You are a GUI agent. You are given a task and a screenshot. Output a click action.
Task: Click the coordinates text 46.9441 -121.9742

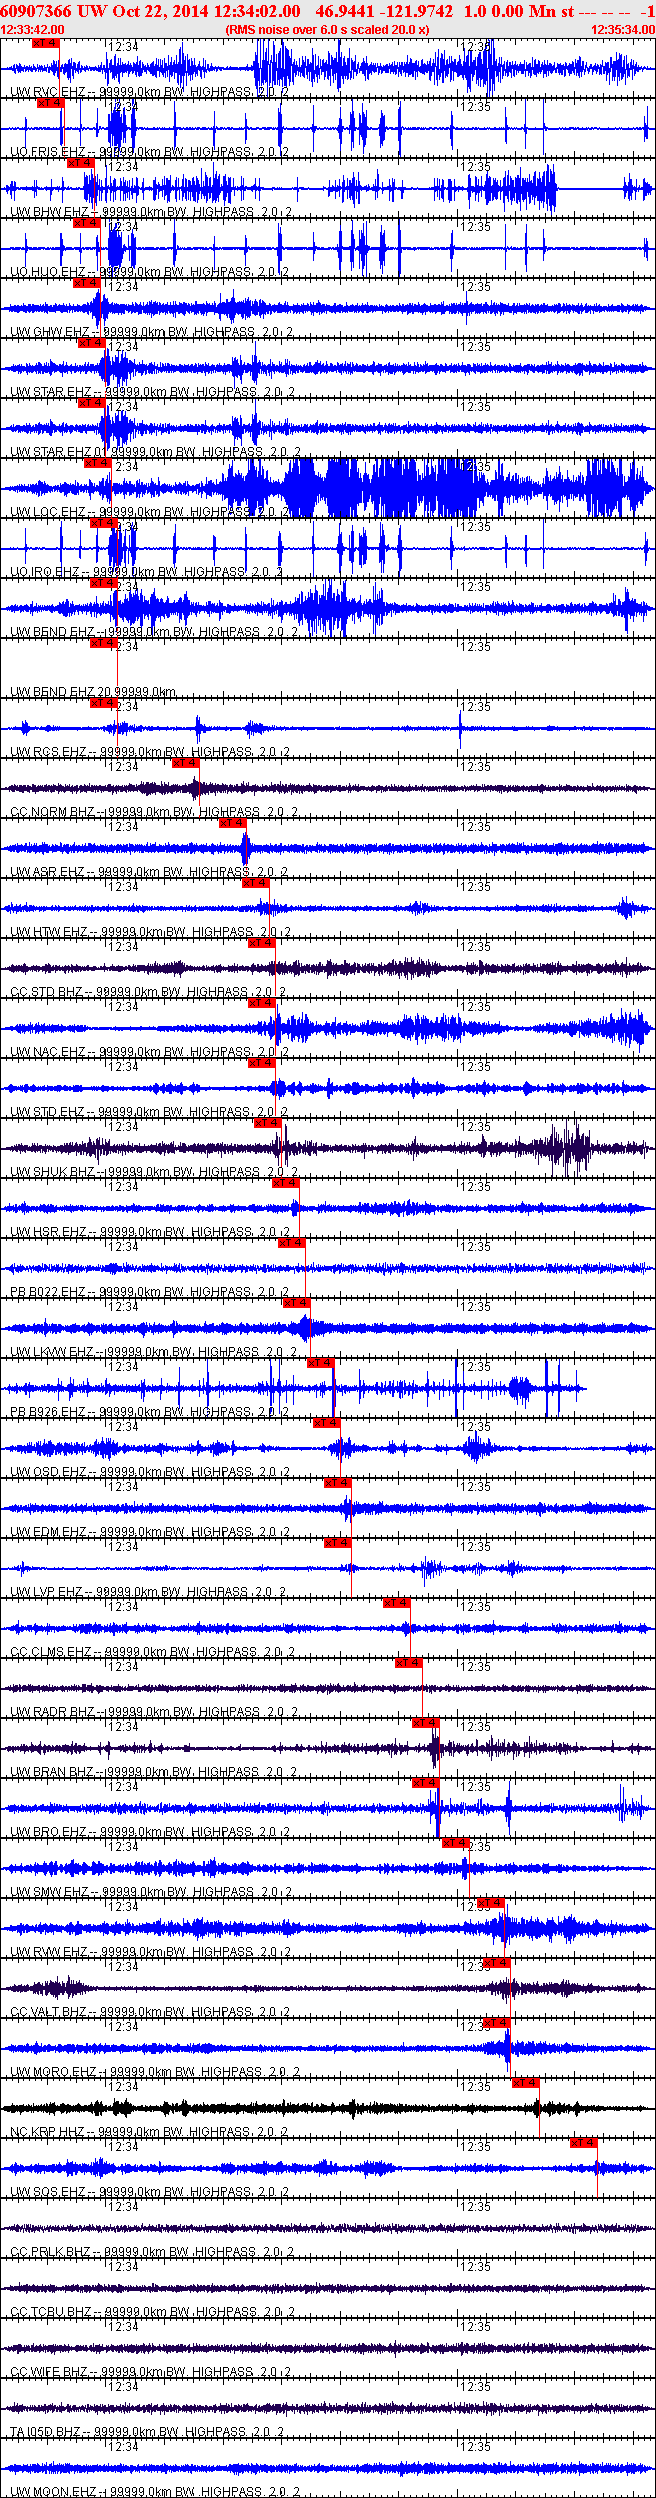pos(384,11)
